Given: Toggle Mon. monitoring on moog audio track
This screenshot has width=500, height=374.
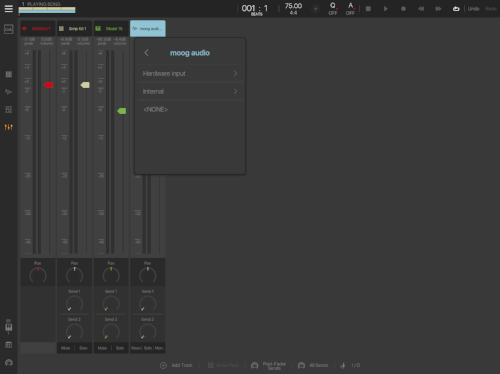Looking at the screenshot, I should (x=159, y=348).
